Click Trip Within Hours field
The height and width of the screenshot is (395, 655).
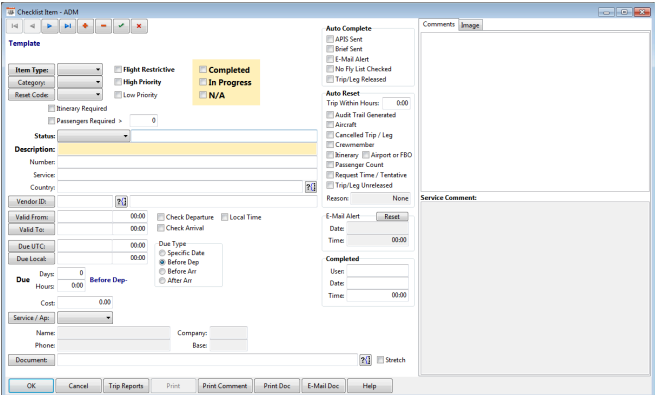[396, 103]
